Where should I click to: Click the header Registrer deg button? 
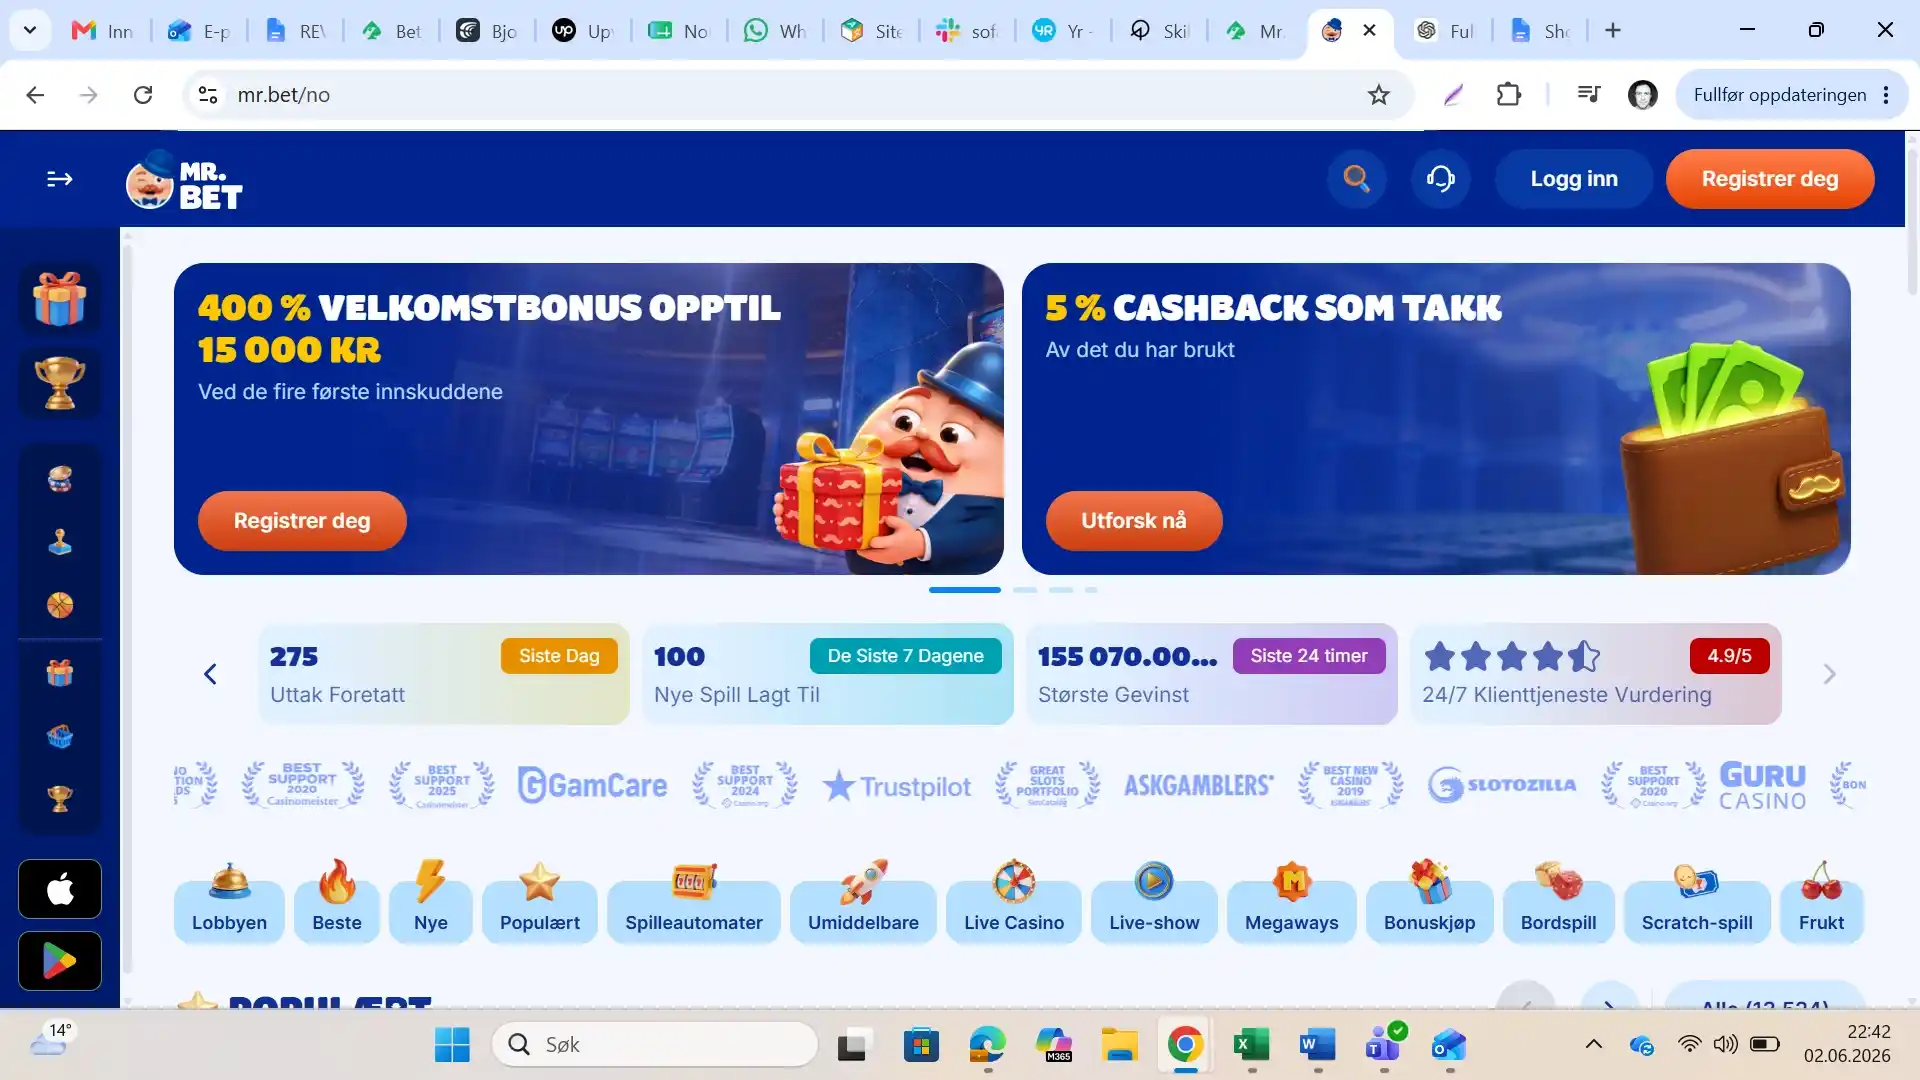pos(1770,179)
